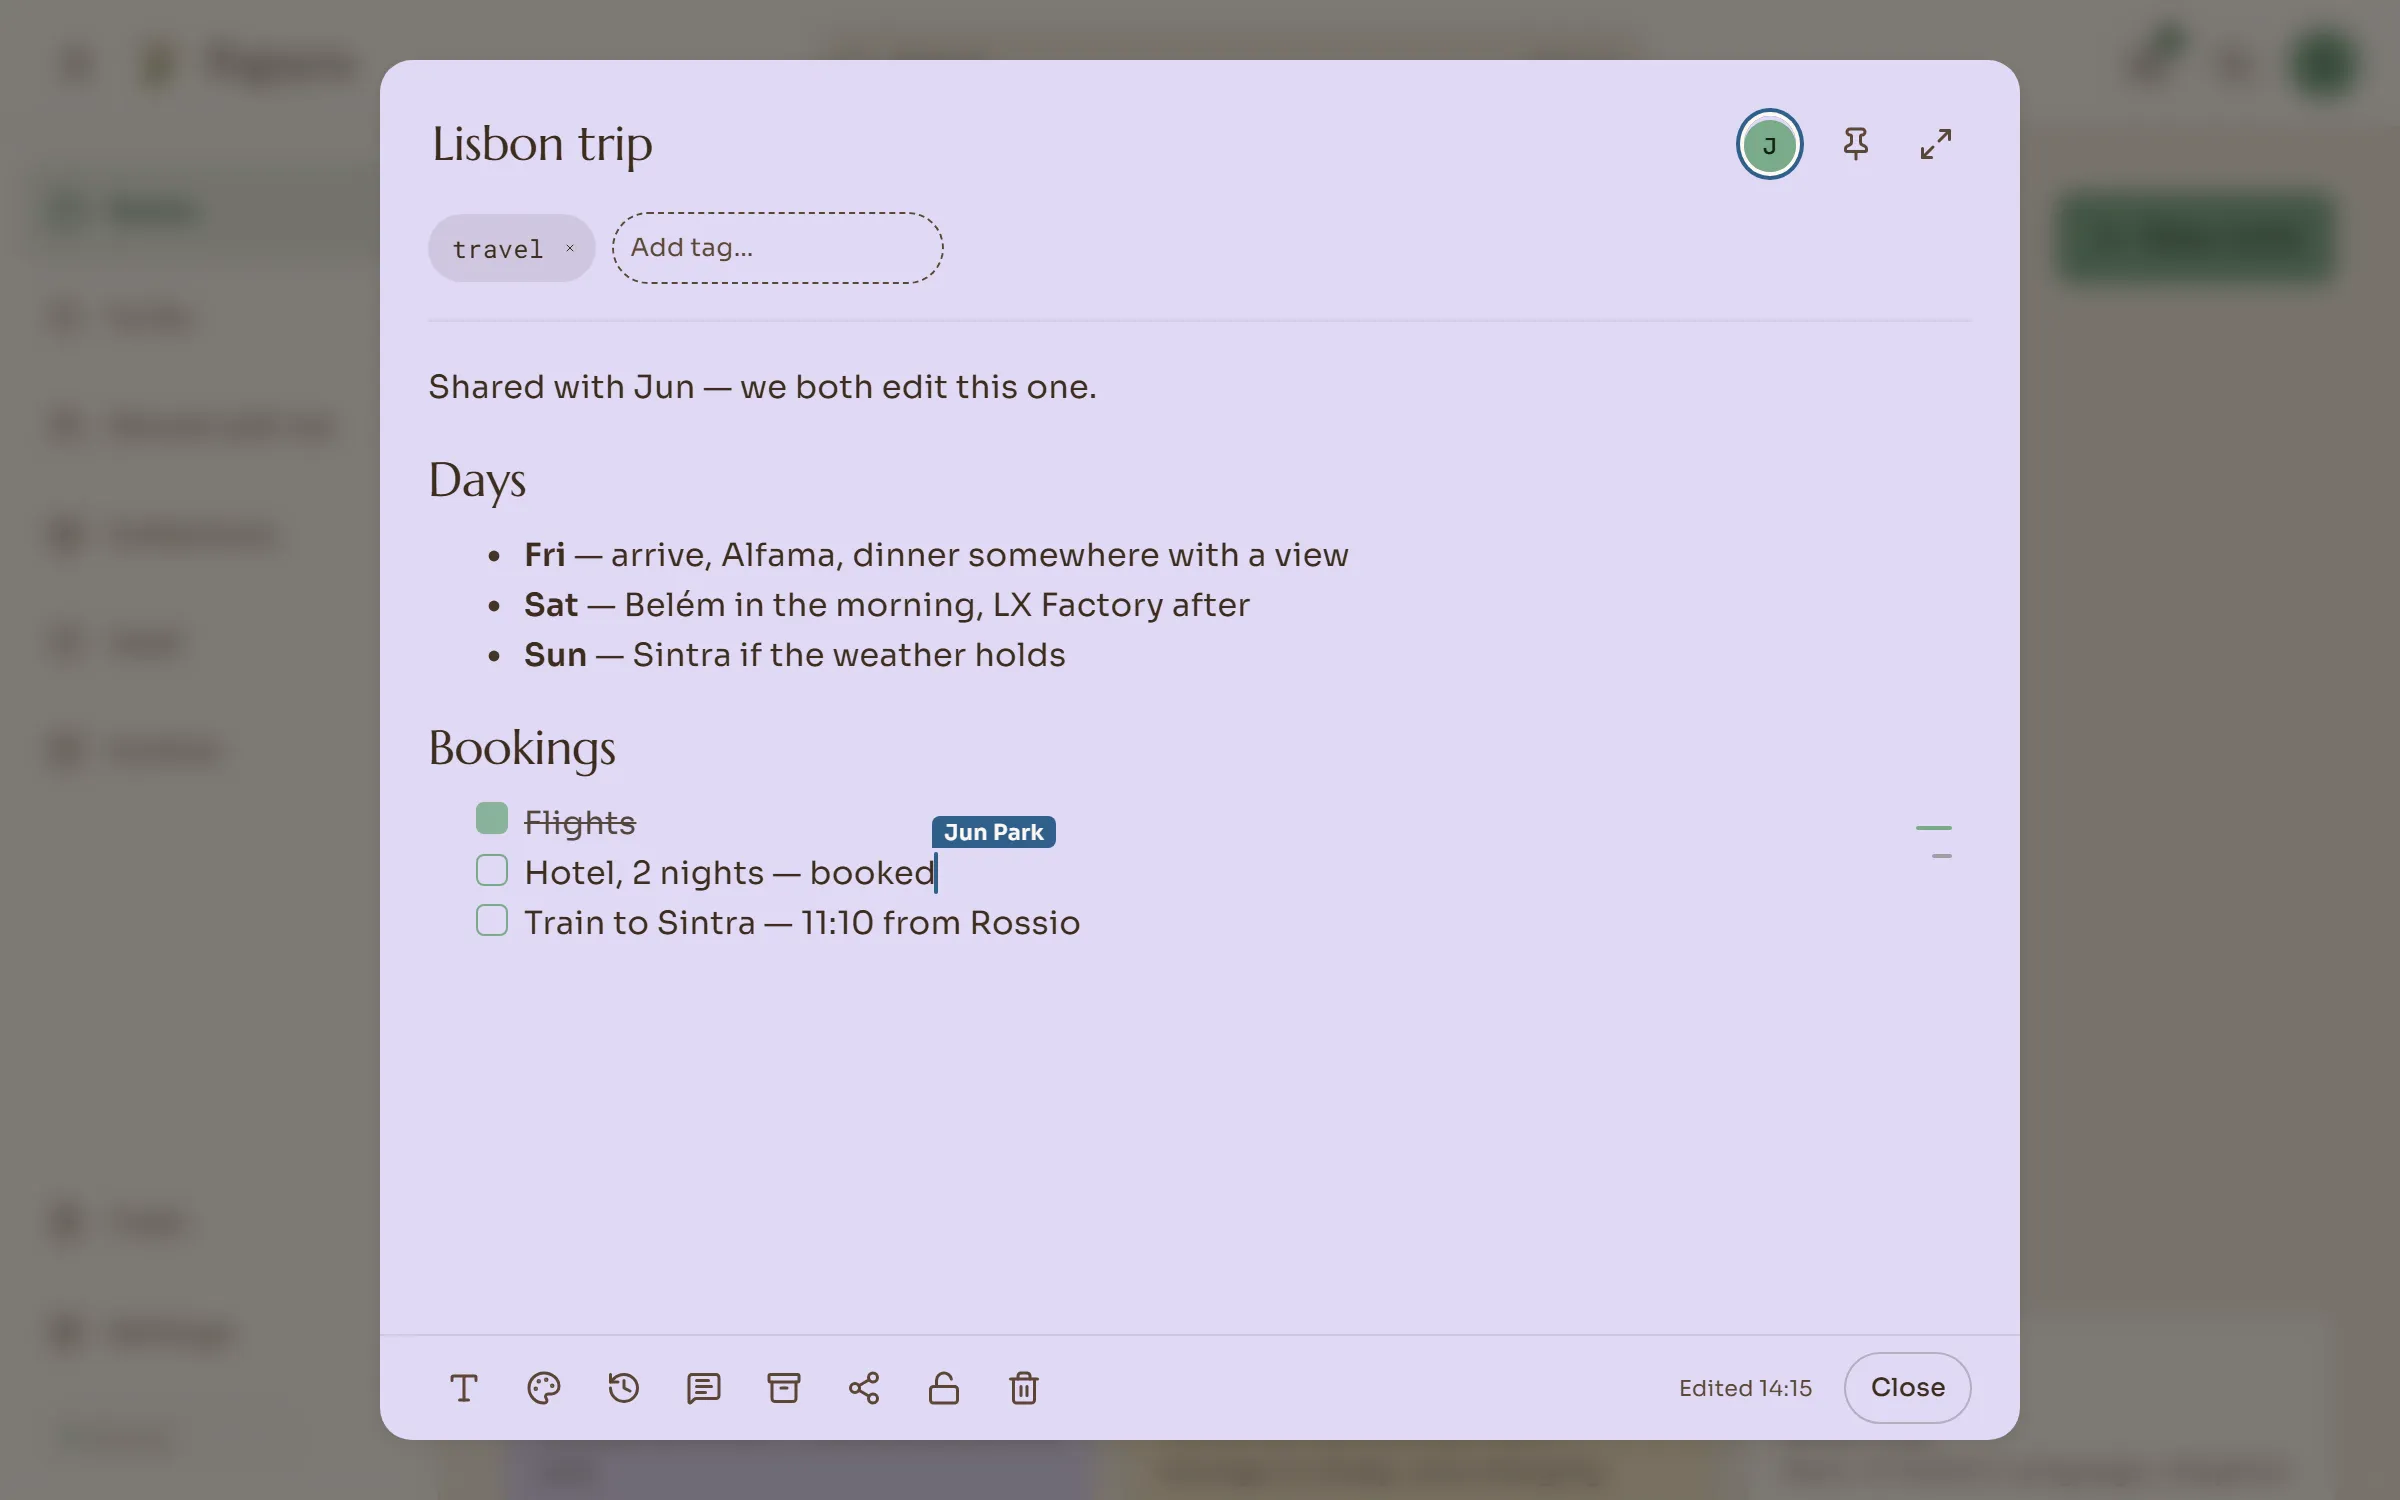The image size is (2400, 1500).
Task: Archive this note
Action: (x=784, y=1388)
